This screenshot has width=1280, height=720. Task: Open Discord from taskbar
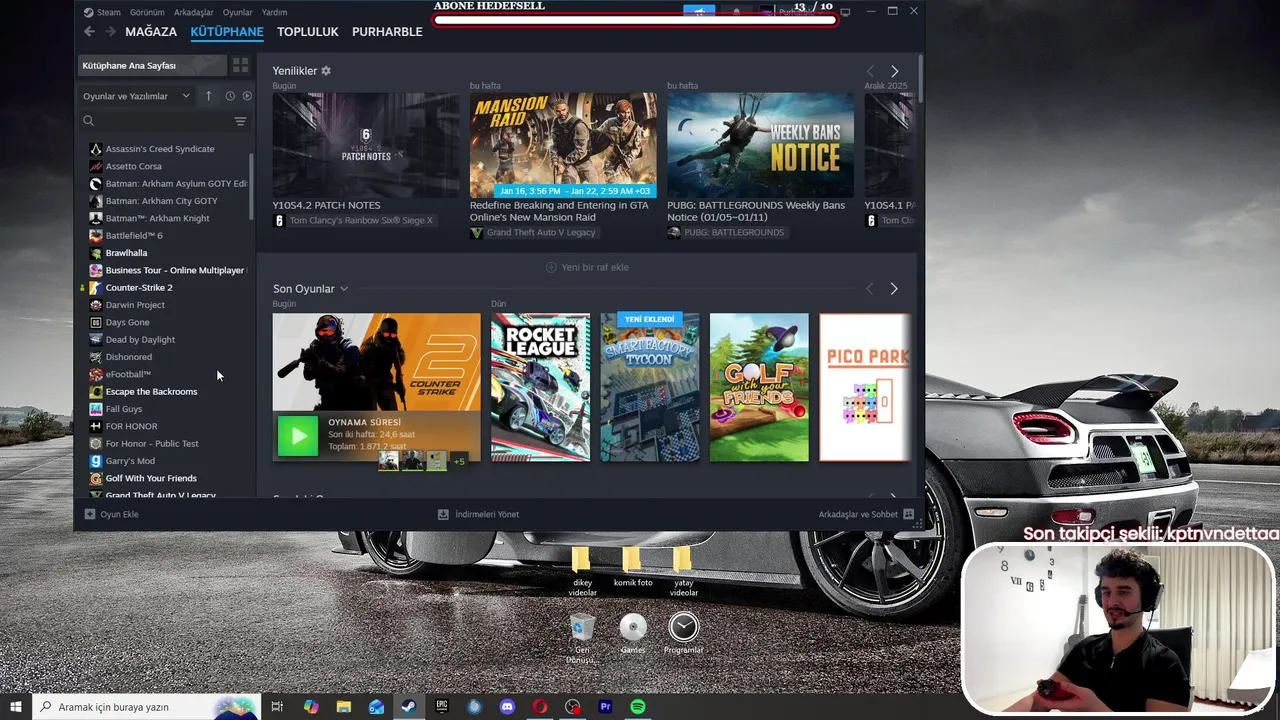[x=507, y=707]
